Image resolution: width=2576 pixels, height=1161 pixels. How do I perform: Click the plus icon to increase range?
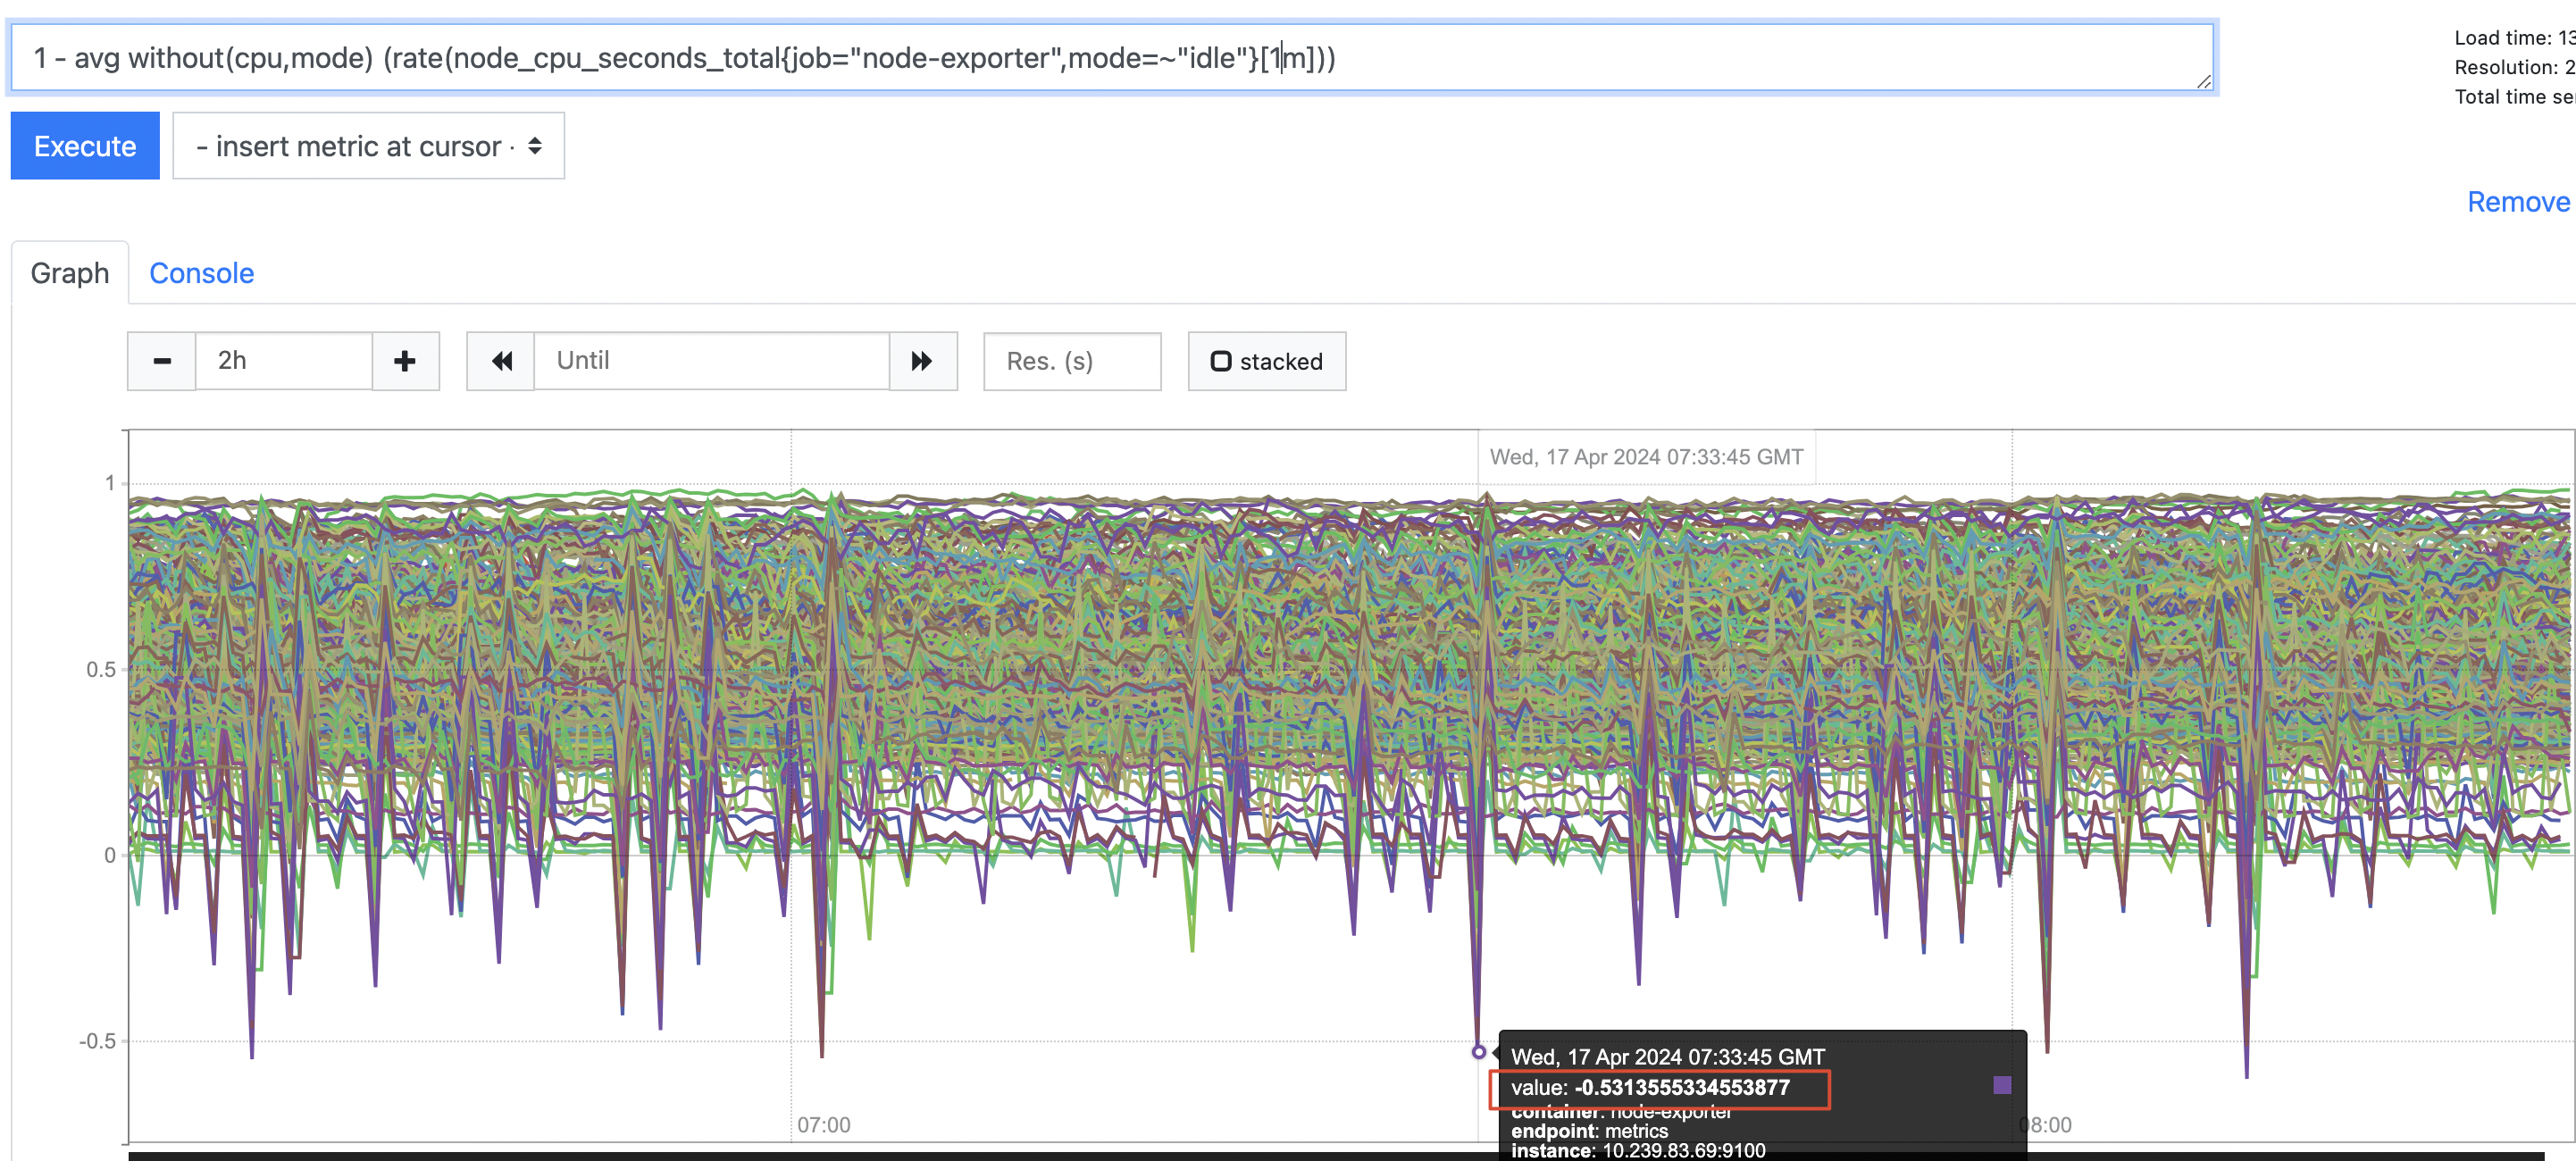pos(405,361)
